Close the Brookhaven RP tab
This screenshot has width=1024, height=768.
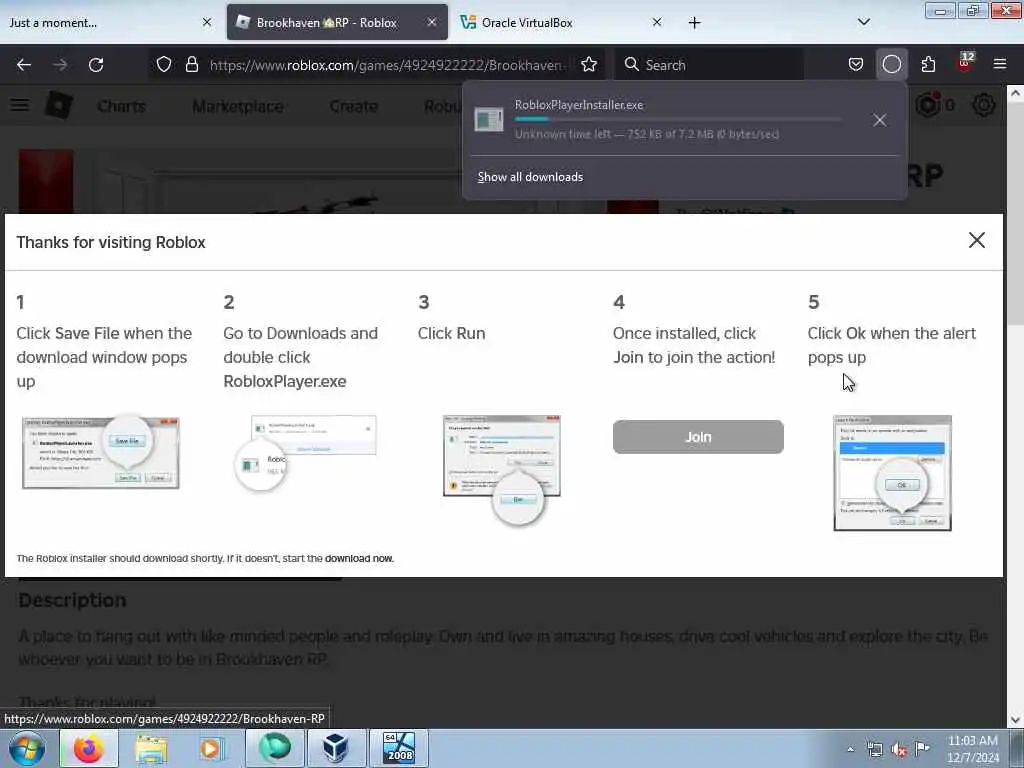point(432,22)
